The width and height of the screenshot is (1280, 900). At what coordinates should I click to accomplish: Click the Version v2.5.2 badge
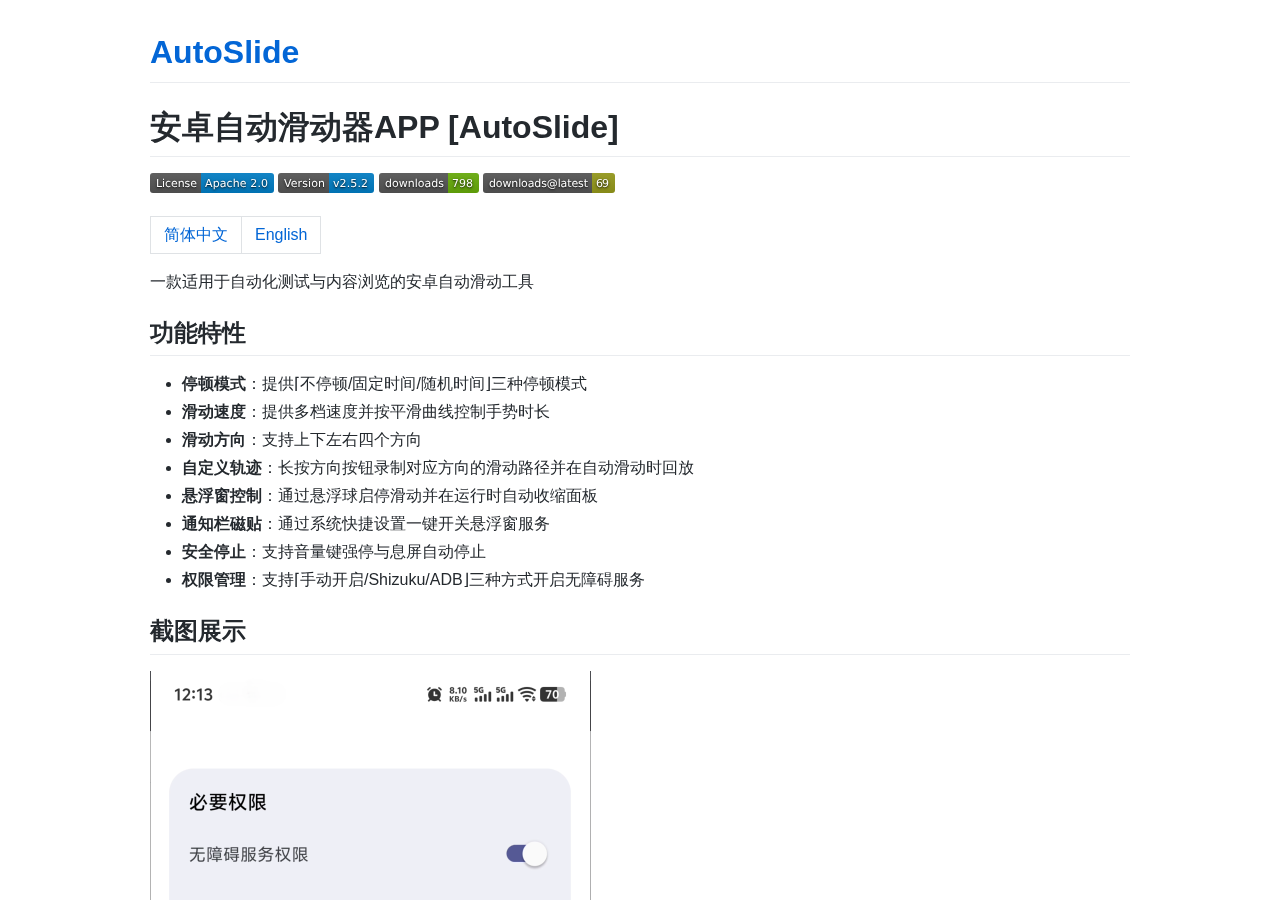click(x=326, y=183)
